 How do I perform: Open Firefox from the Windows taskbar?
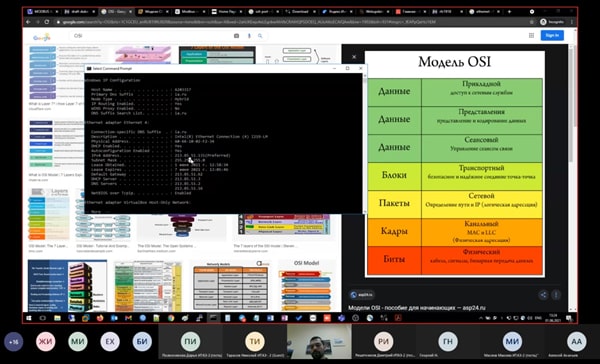(x=100, y=318)
